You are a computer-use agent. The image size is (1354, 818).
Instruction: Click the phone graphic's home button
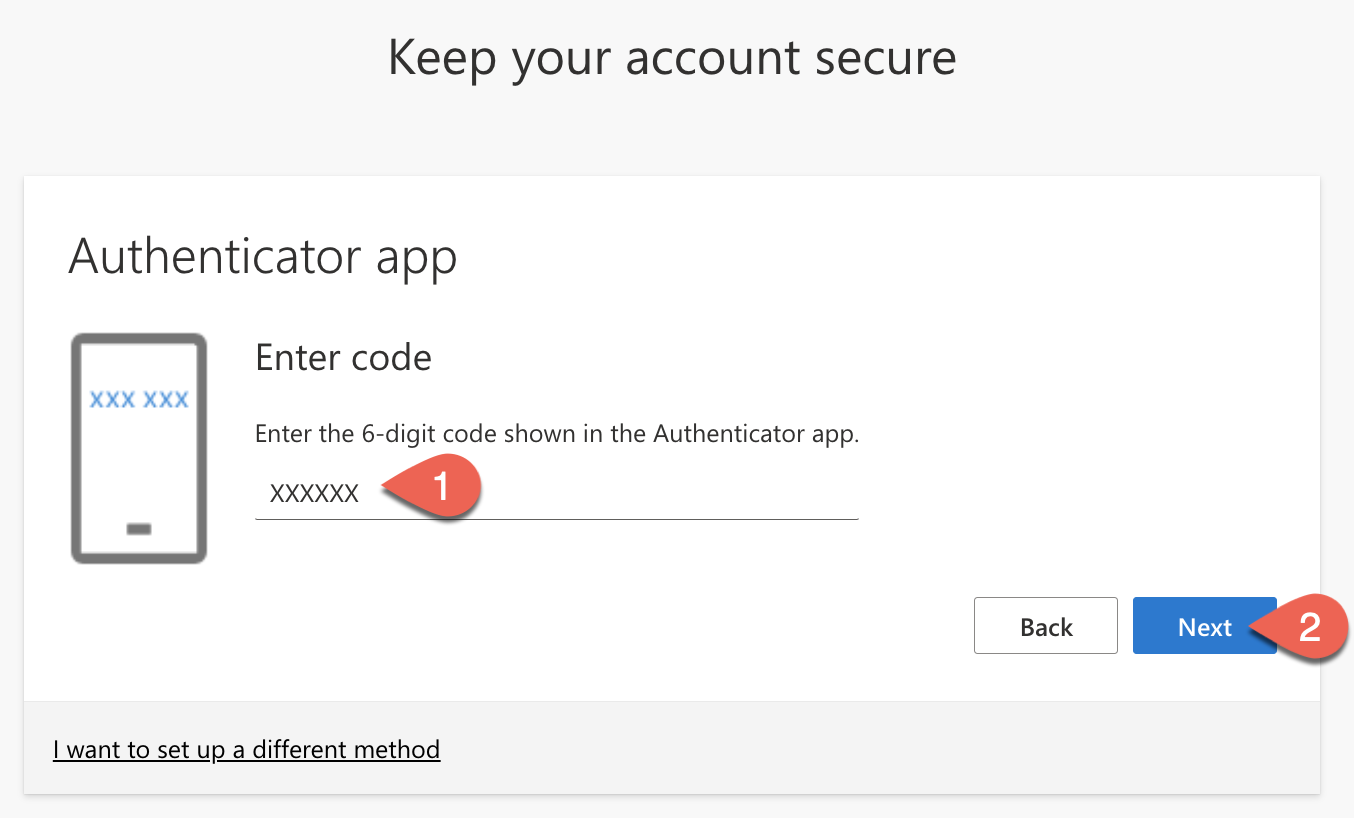(x=139, y=528)
